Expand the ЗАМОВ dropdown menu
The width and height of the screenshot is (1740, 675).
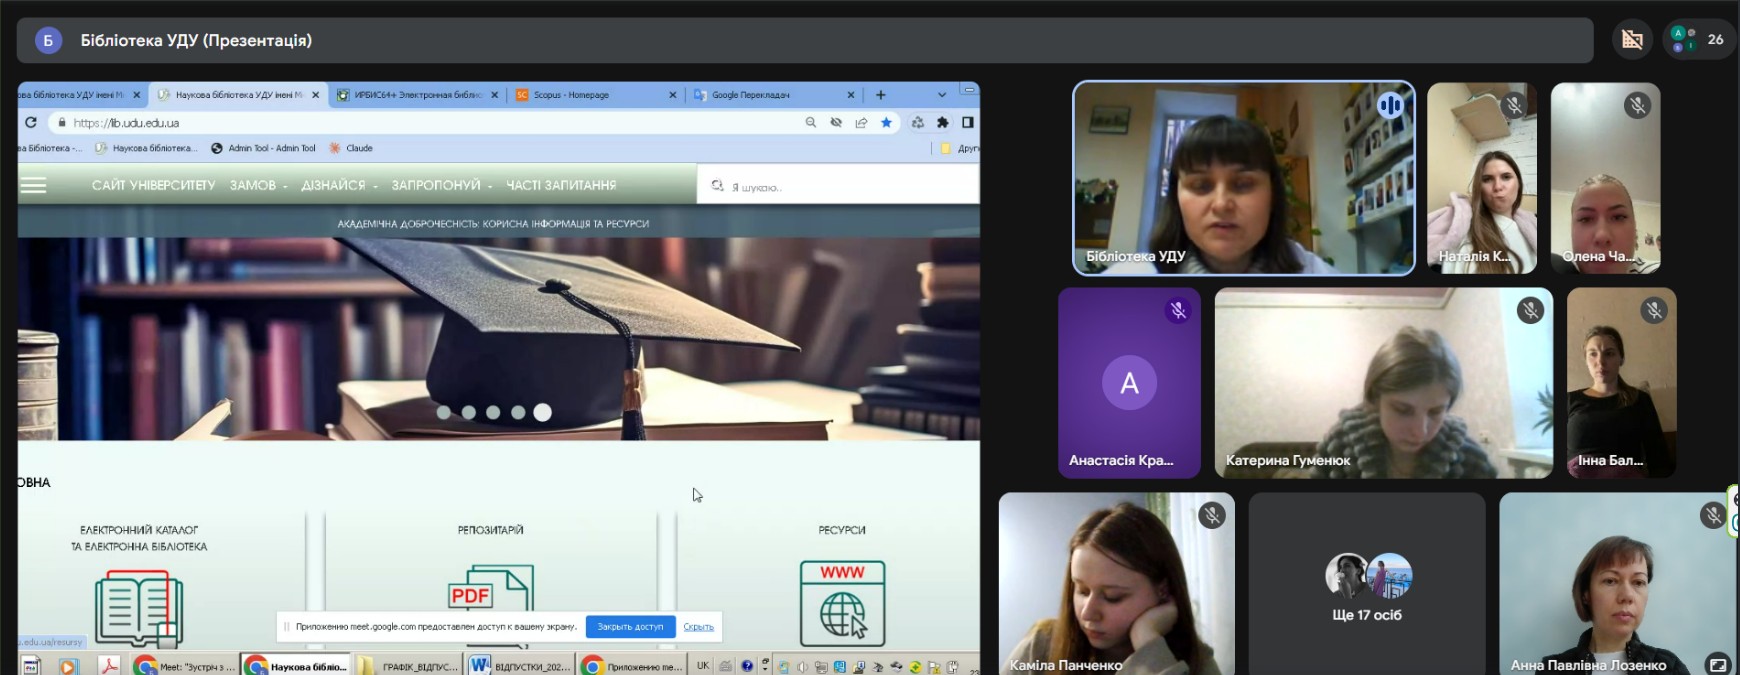tap(257, 185)
